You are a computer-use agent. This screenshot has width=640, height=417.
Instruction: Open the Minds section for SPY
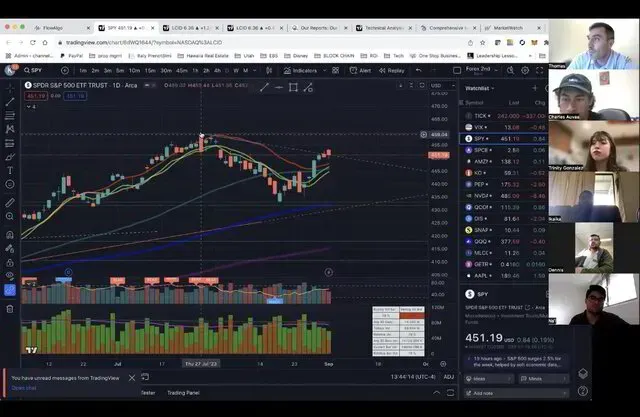click(x=544, y=379)
